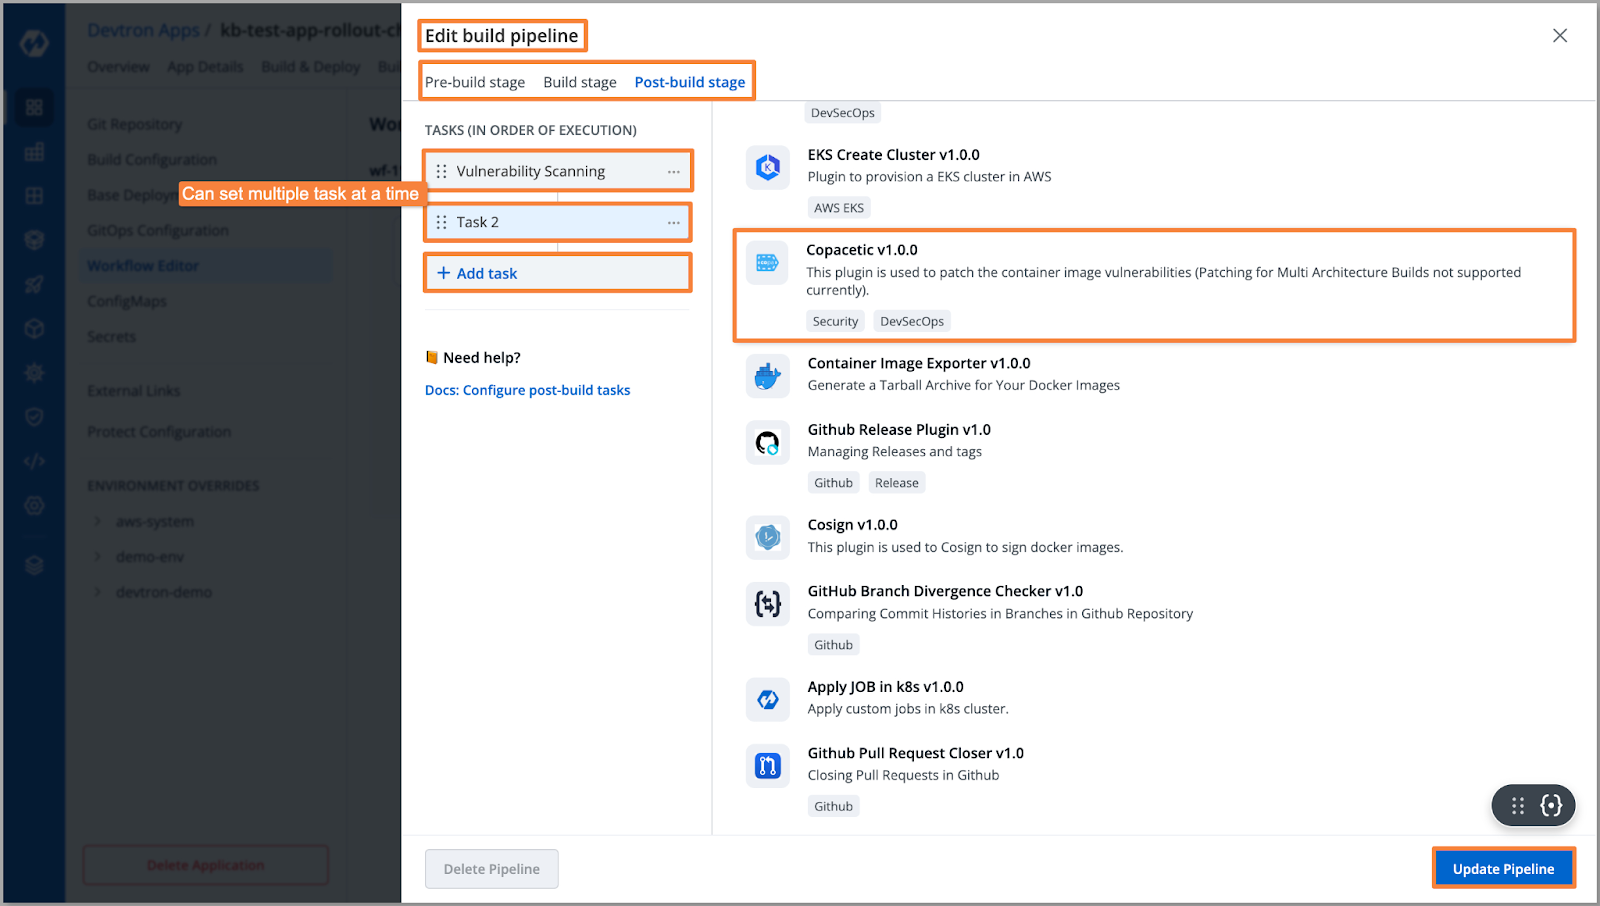
Task: Open ConfigMaps in the sidebar
Action: tap(126, 301)
